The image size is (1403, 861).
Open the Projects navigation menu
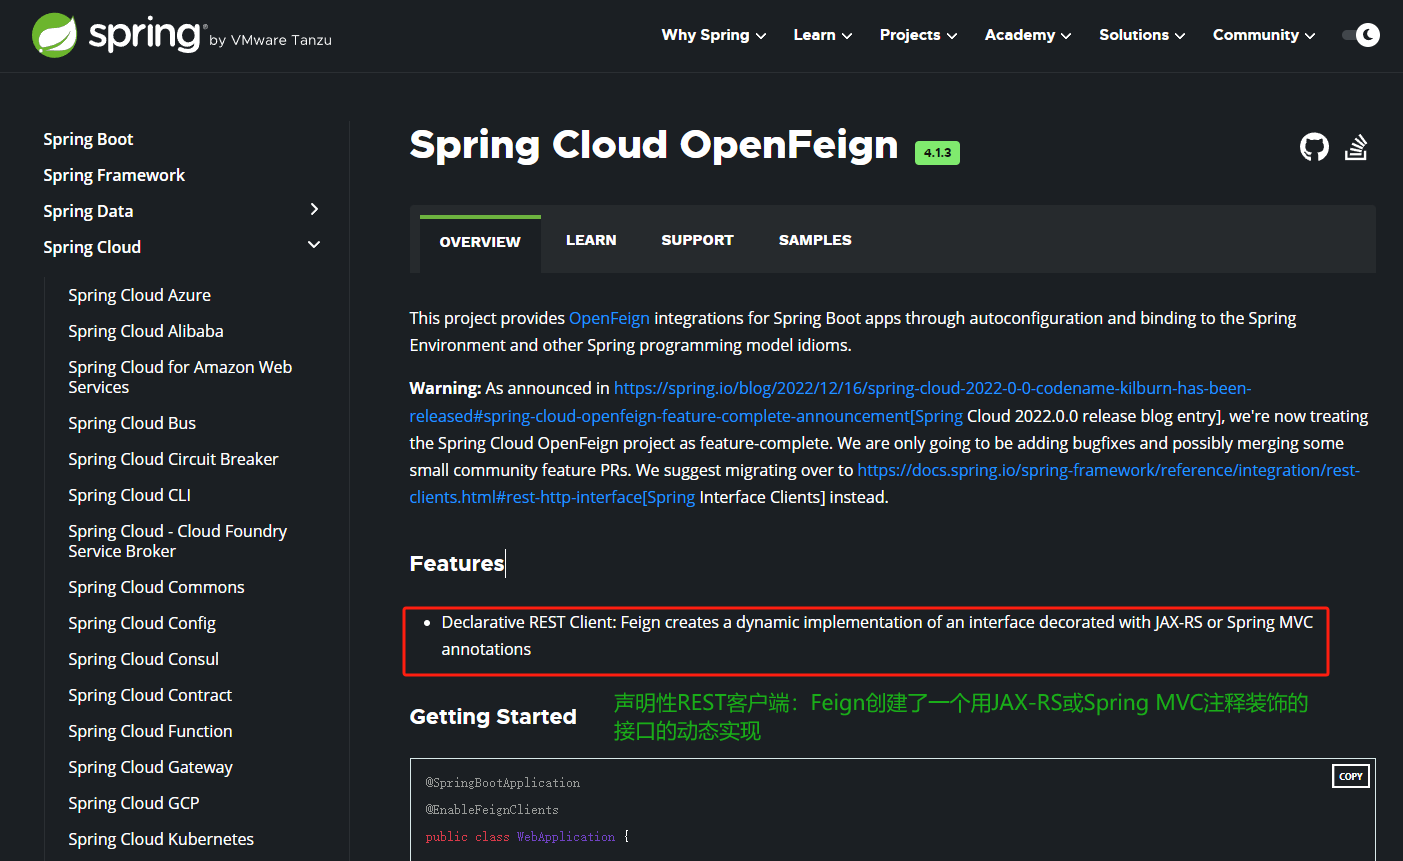(x=918, y=35)
